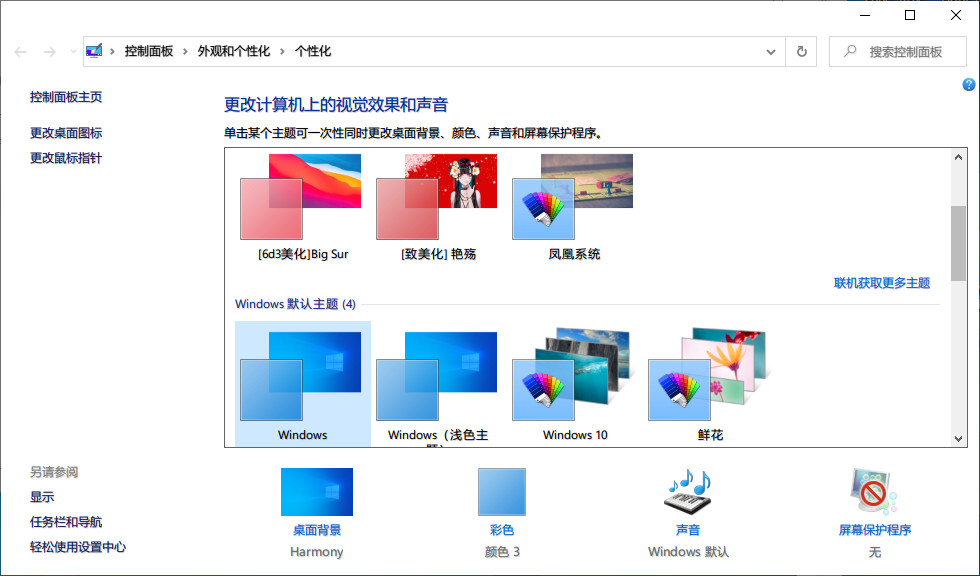This screenshot has height=576, width=980.
Task: Go back with the back arrow
Action: [21, 52]
